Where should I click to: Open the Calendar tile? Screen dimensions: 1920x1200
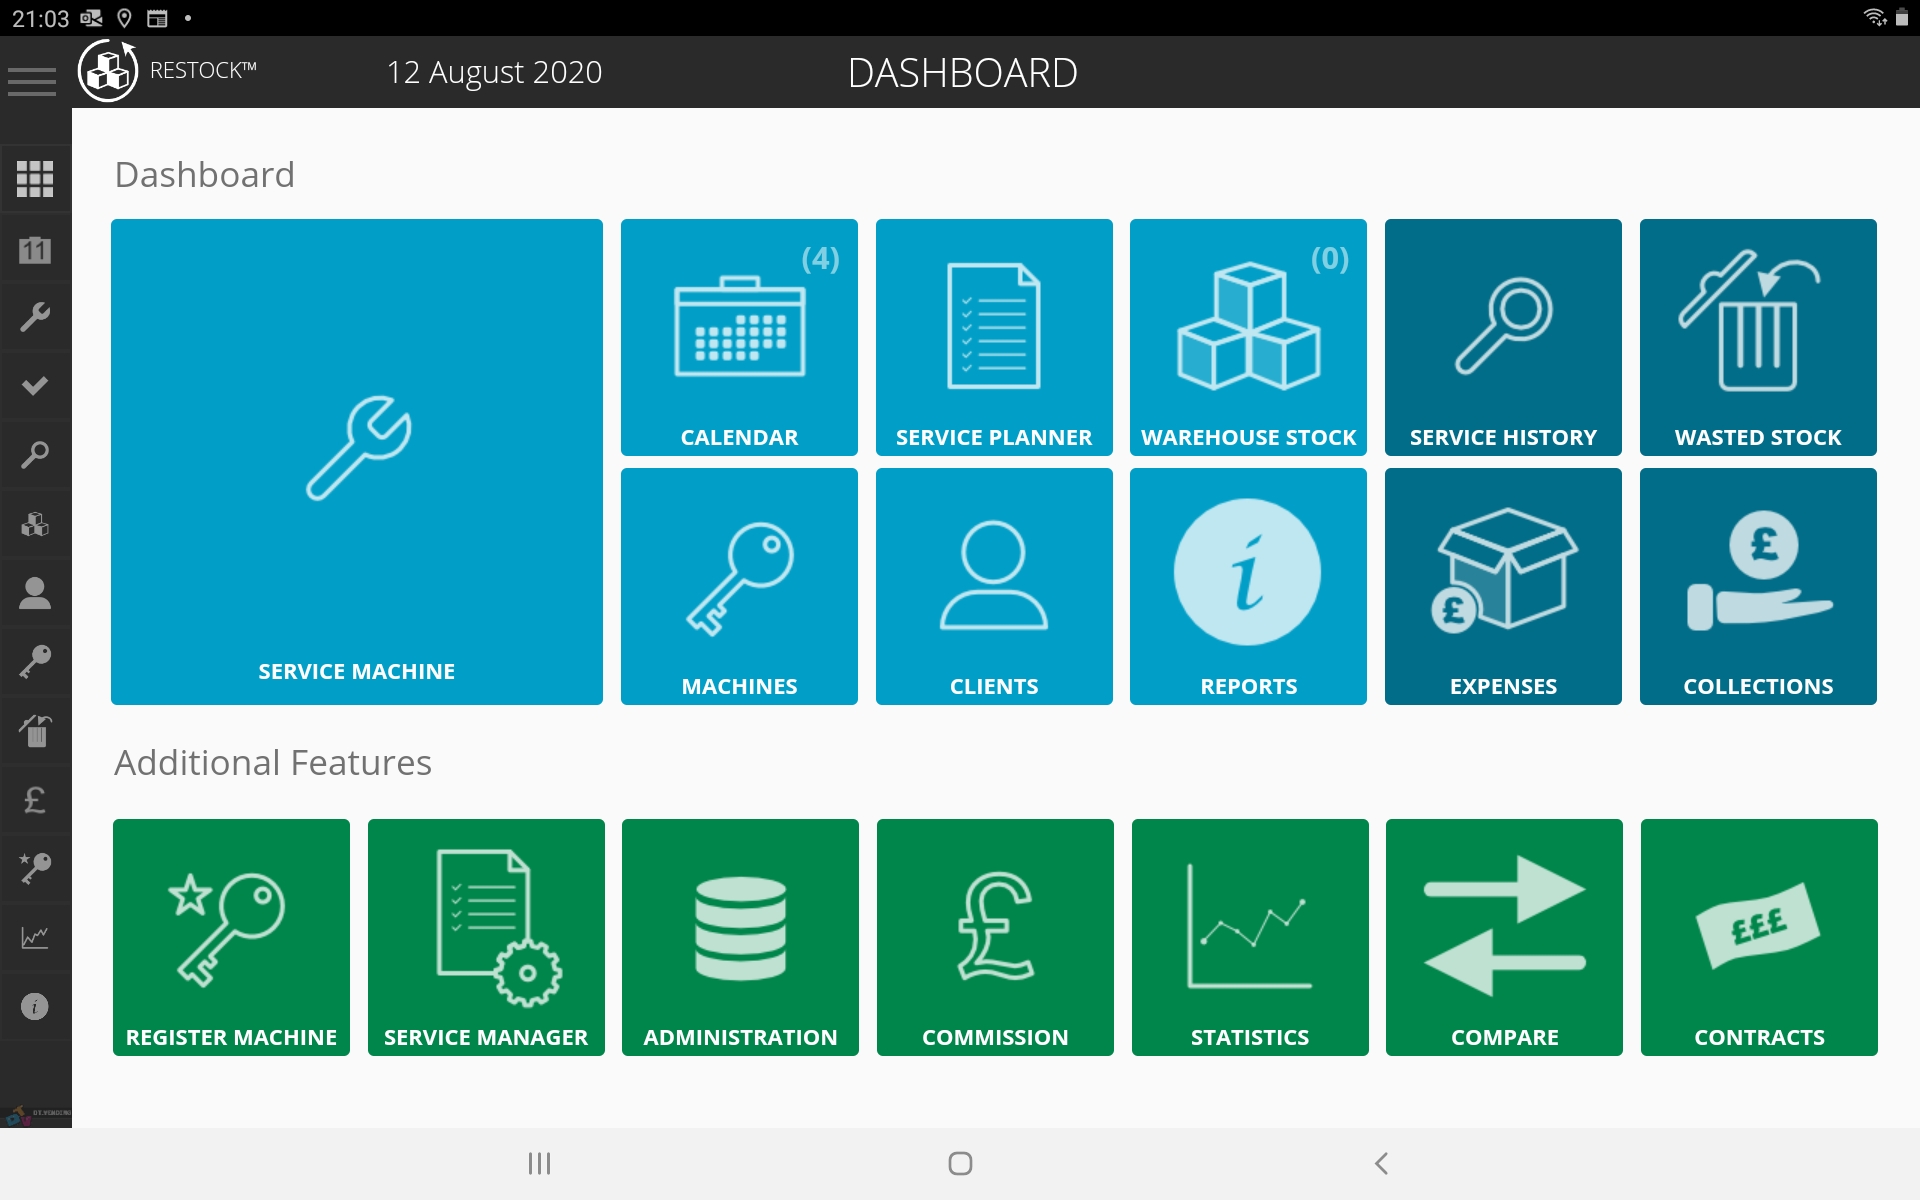tap(739, 337)
